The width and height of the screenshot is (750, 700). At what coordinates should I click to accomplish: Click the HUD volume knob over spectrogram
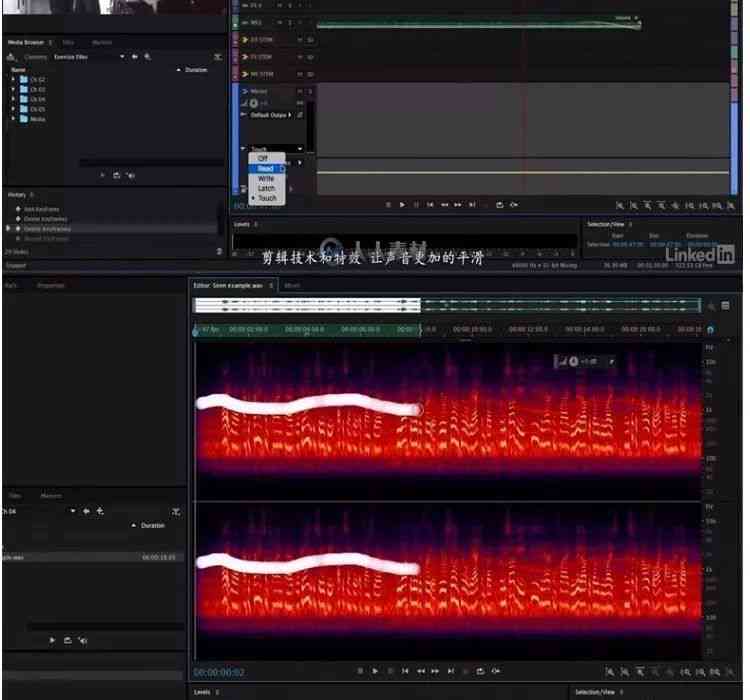[x=574, y=362]
